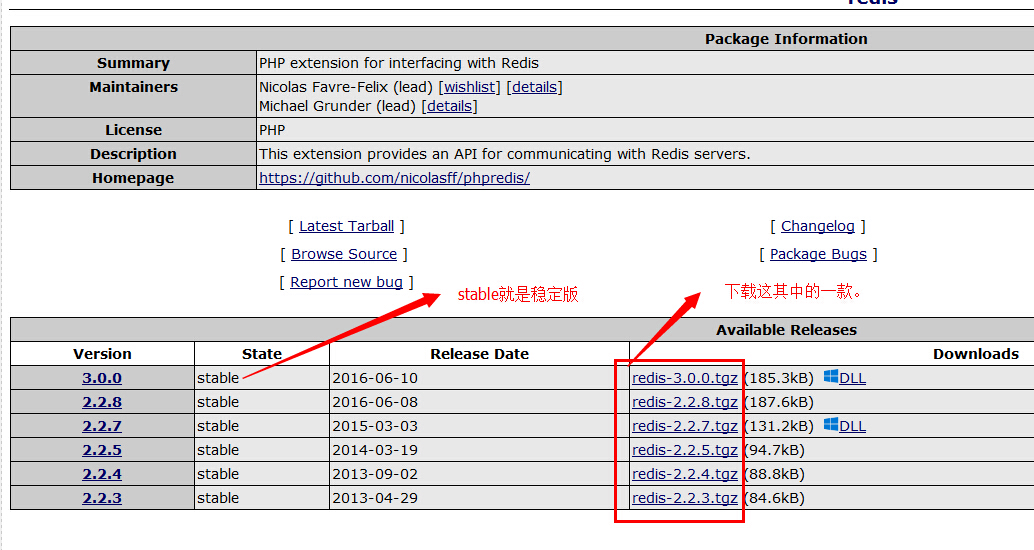
Task: Click the Windows DLL icon for version 2.2.7
Action: pos(831,425)
